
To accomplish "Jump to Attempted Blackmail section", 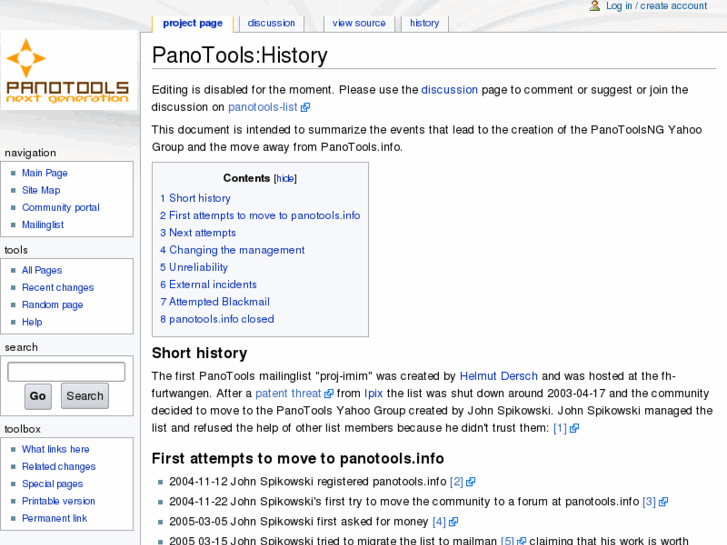I will pyautogui.click(x=215, y=302).
